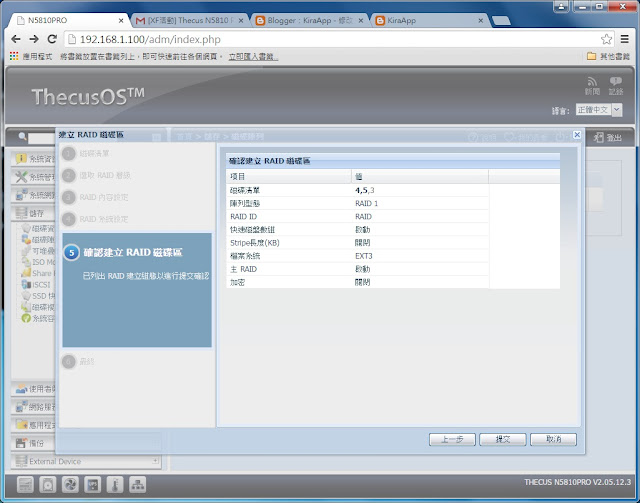Viewport: 640px width, 503px height.
Task: Click the RAID status icon in bottom bar
Action: (x=25, y=485)
